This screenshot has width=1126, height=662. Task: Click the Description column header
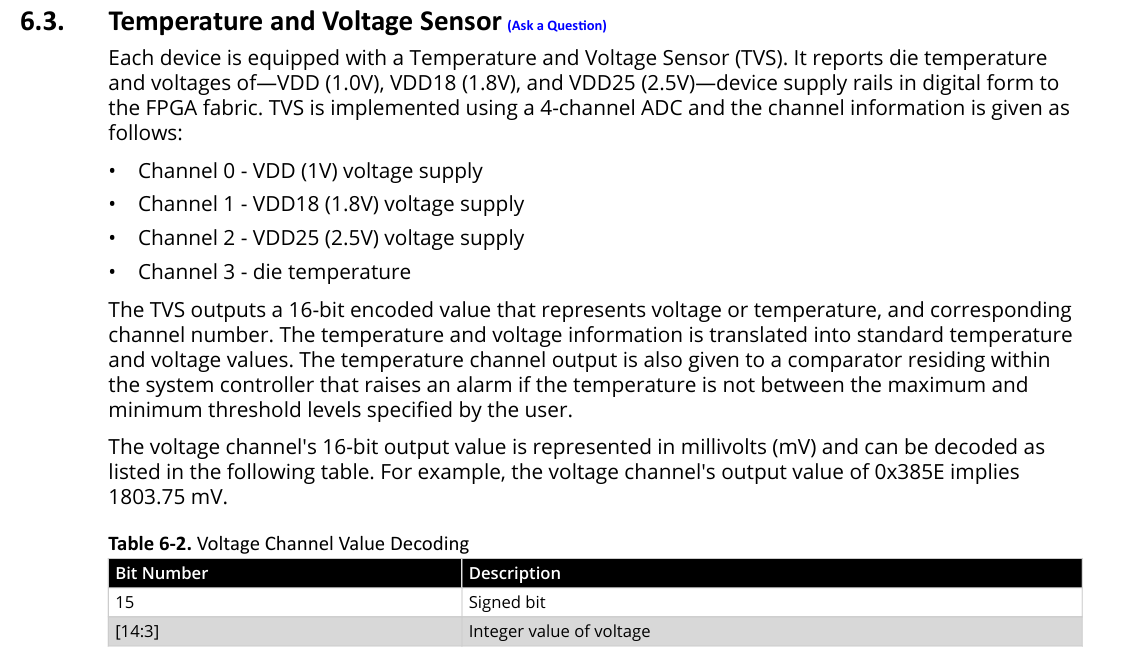click(x=772, y=573)
